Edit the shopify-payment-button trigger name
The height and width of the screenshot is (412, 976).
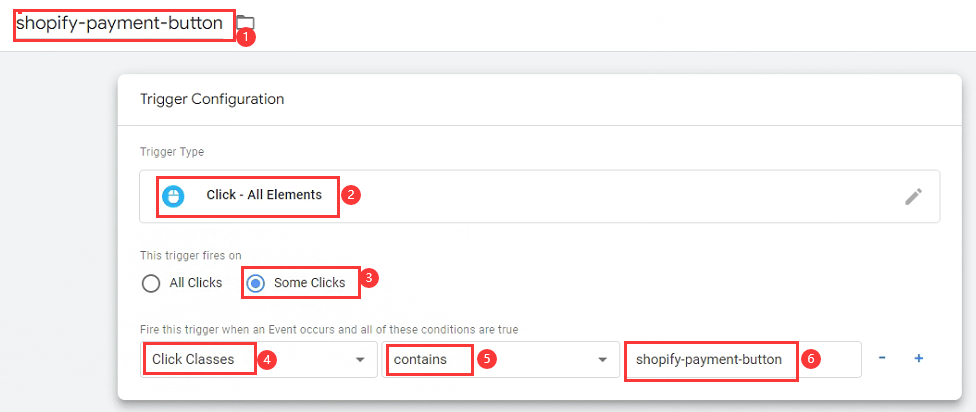coord(120,24)
